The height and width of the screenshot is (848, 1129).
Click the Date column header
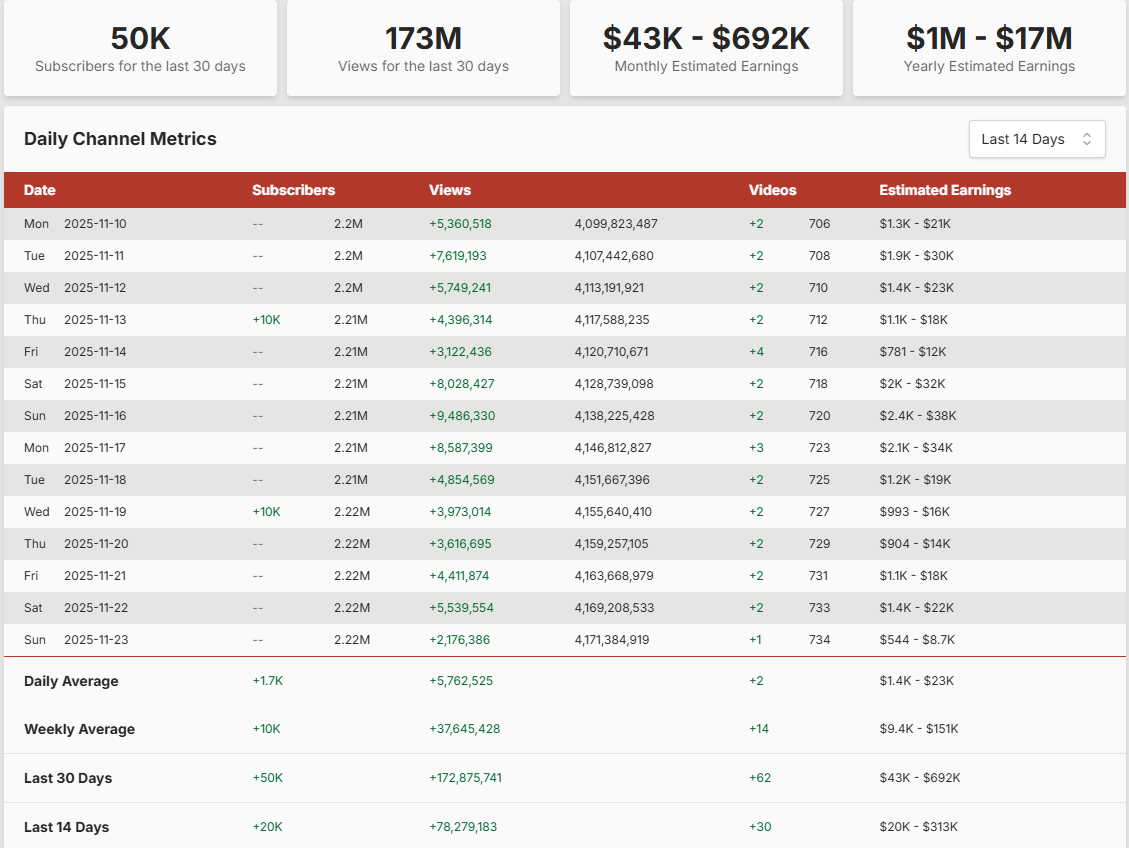click(40, 190)
